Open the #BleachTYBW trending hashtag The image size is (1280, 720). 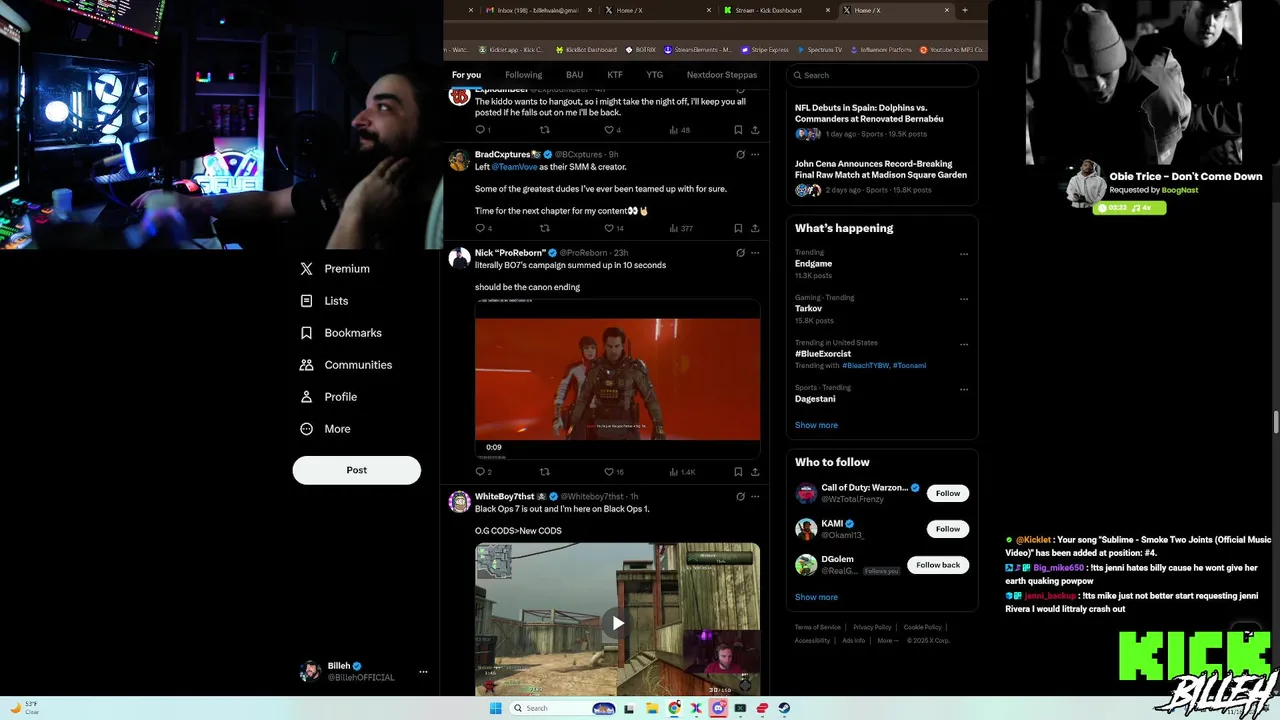(x=865, y=366)
